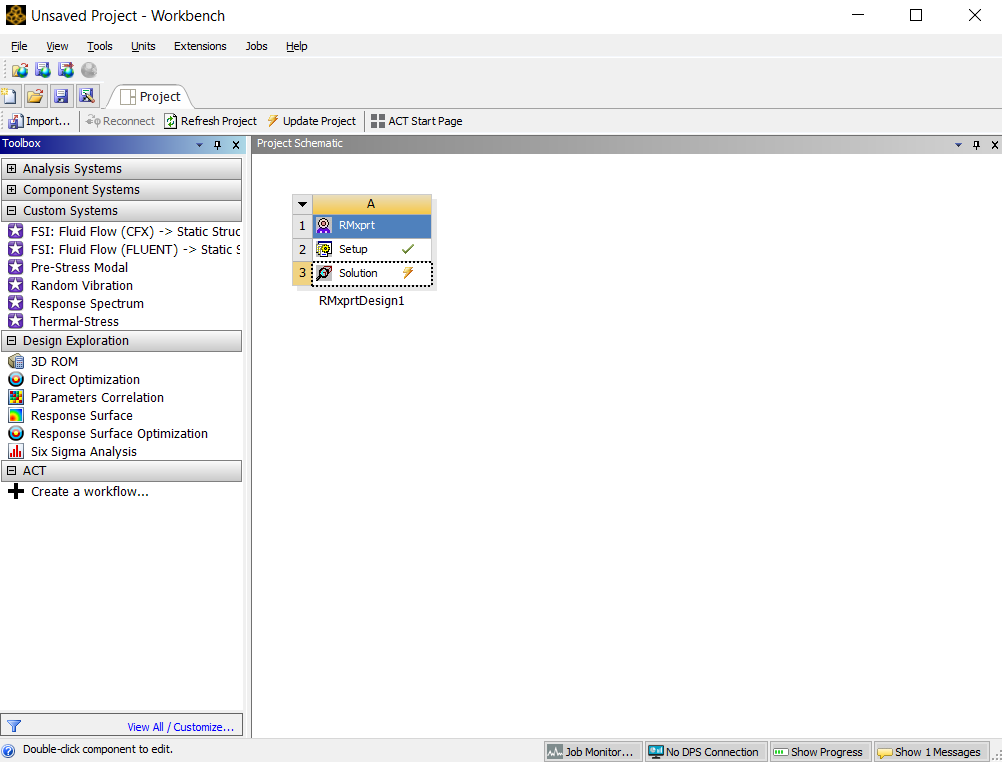
Task: Select FSI: Fluid Flow (FLUENT) custom system
Action: point(124,249)
